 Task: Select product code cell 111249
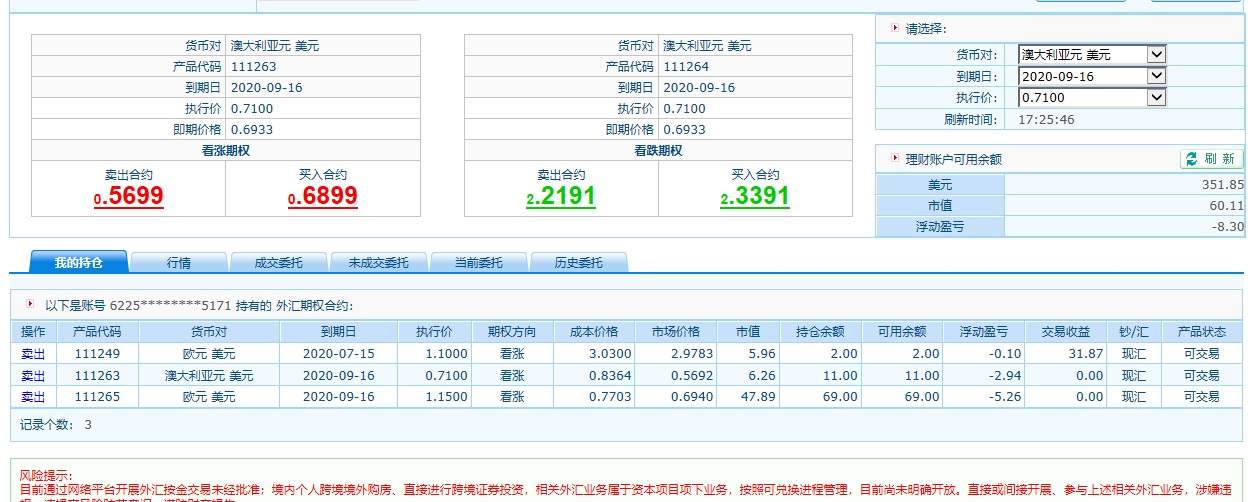97,354
